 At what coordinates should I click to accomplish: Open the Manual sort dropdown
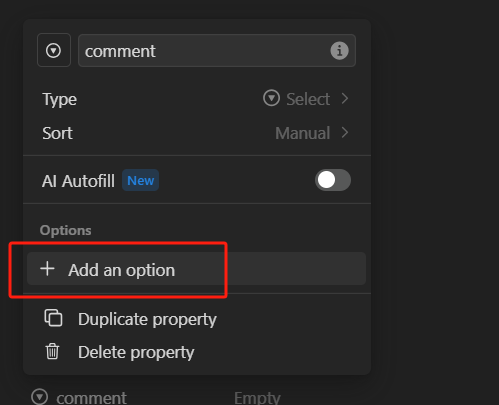[x=312, y=133]
